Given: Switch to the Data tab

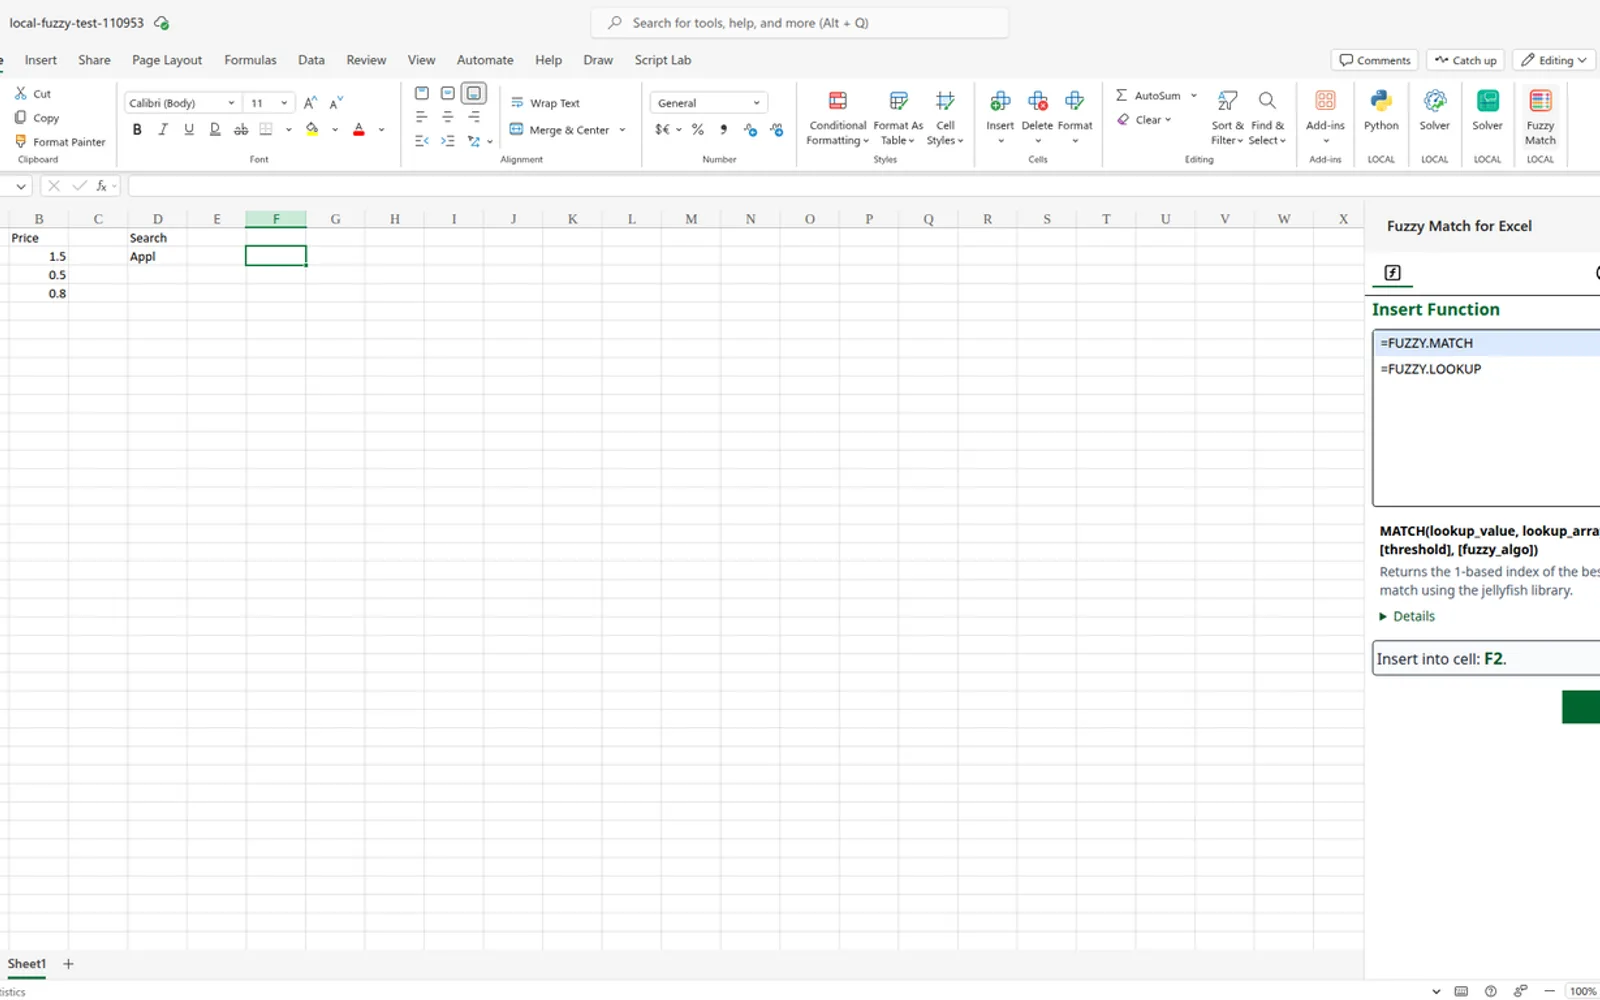Looking at the screenshot, I should (x=311, y=60).
